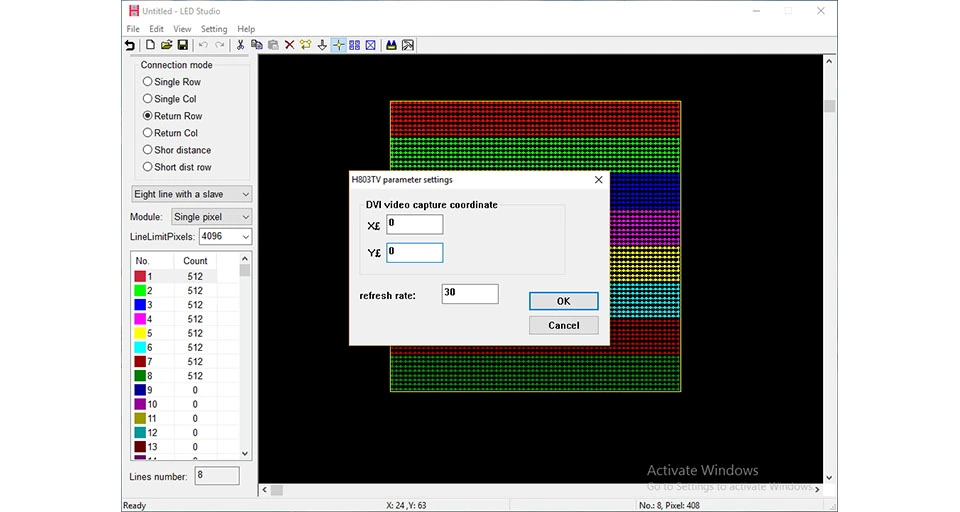Expand the Module Single pixel dropdown
The image size is (960, 512).
211,217
